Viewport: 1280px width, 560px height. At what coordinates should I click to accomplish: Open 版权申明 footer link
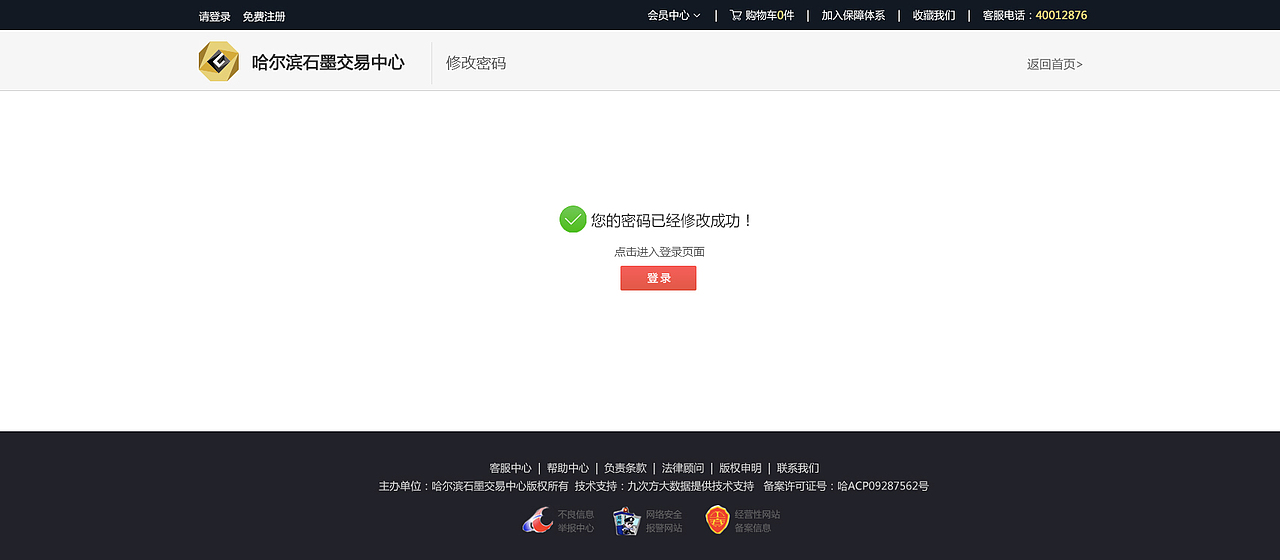740,468
